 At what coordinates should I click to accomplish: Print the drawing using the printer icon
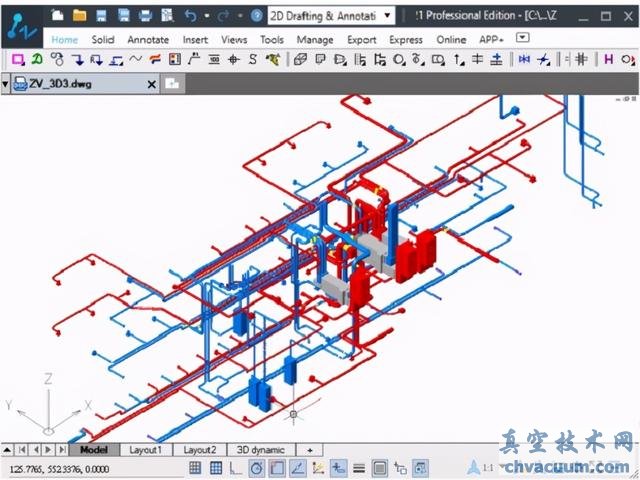[x=145, y=16]
